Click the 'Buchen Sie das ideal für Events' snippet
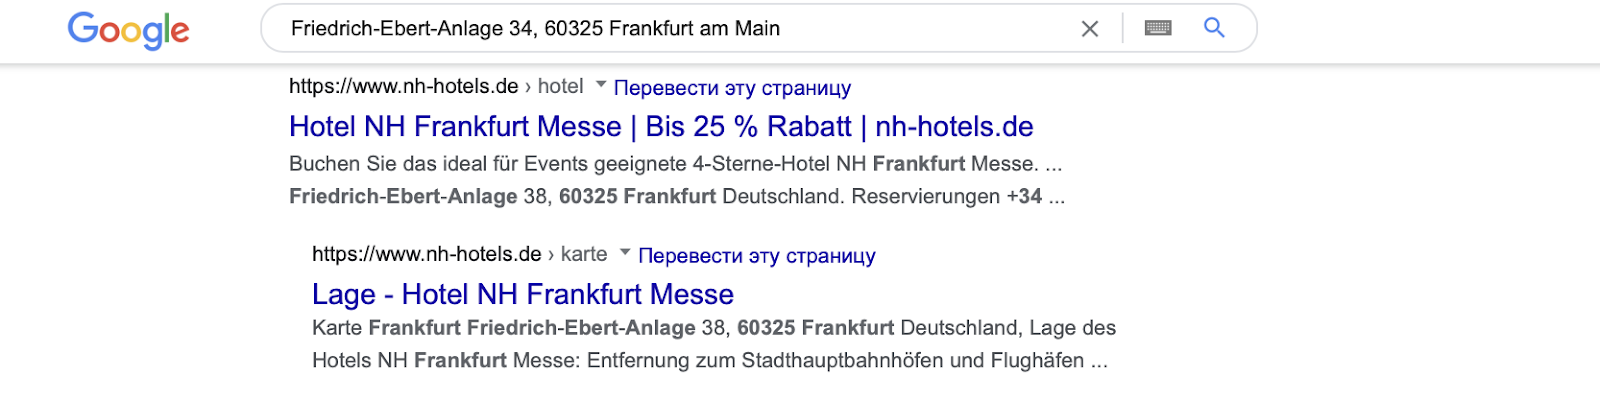The width and height of the screenshot is (1600, 401). (x=676, y=164)
